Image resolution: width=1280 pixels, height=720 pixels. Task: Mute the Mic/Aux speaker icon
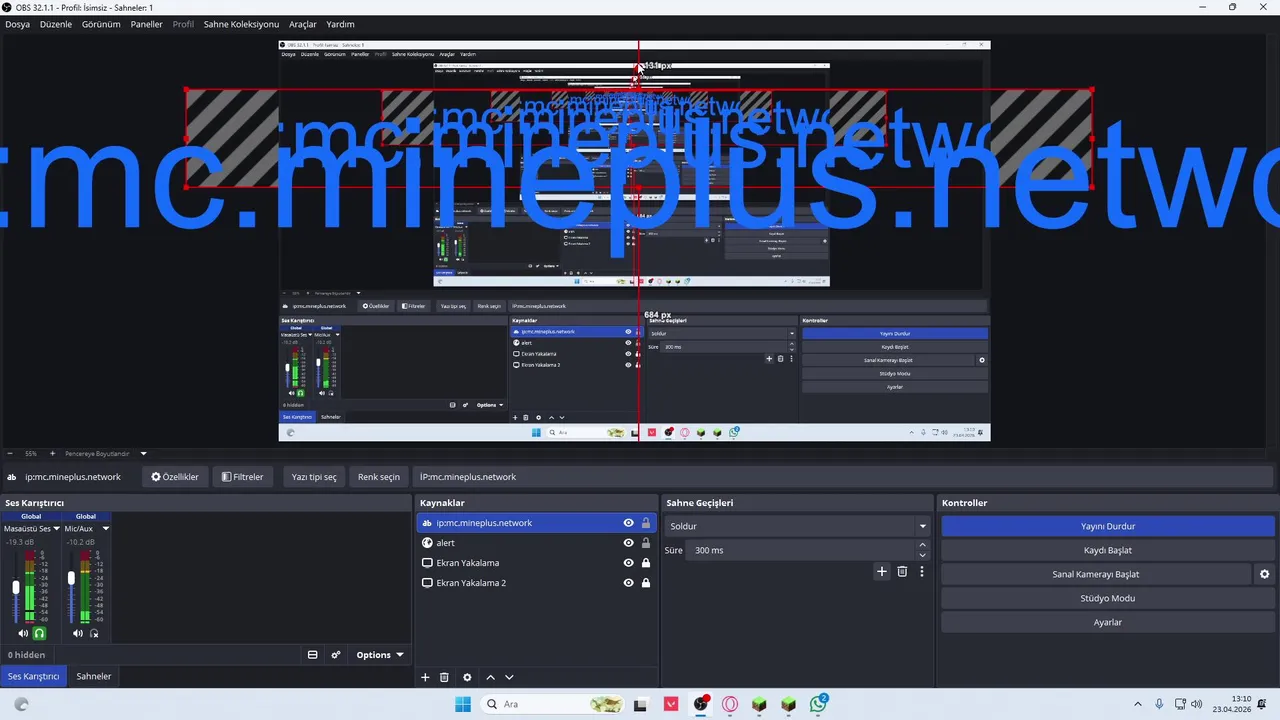coord(78,633)
